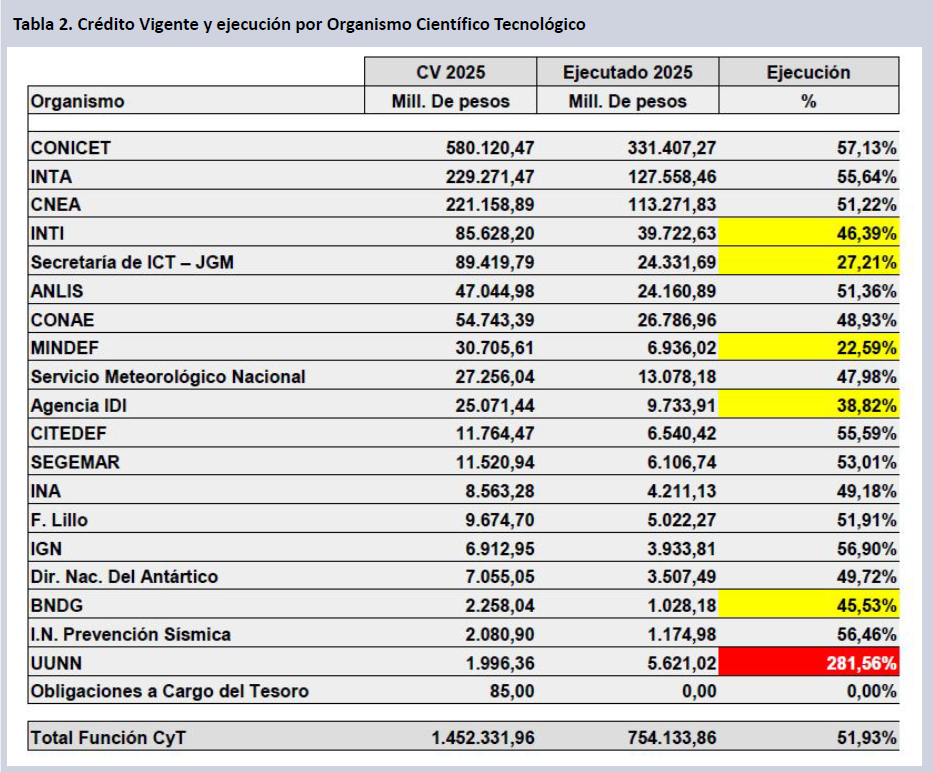The image size is (933, 772).
Task: Click the red 281,56% cell for UUNN
Action: (x=809, y=662)
